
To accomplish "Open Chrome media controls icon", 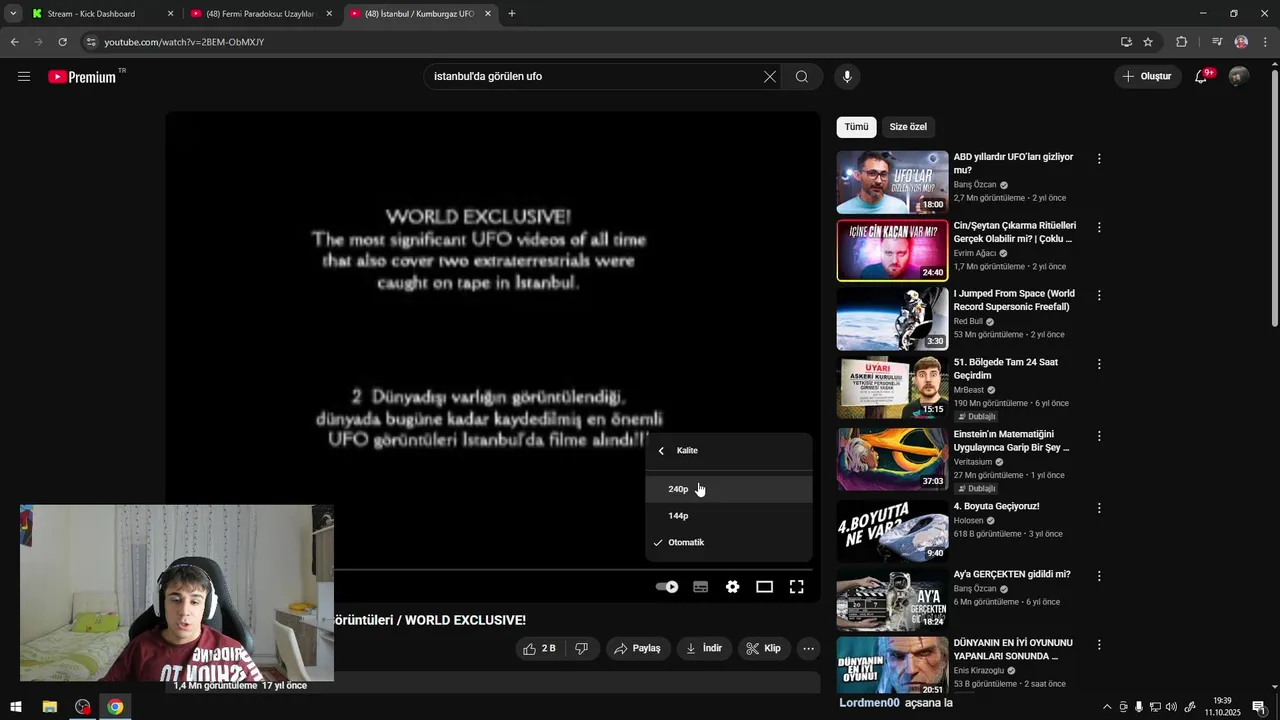I will pos(1217,42).
